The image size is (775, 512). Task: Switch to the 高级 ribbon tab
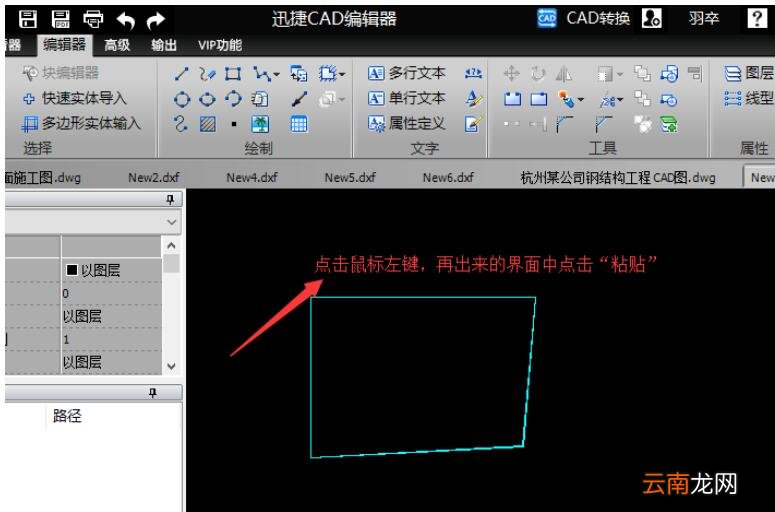coord(117,45)
